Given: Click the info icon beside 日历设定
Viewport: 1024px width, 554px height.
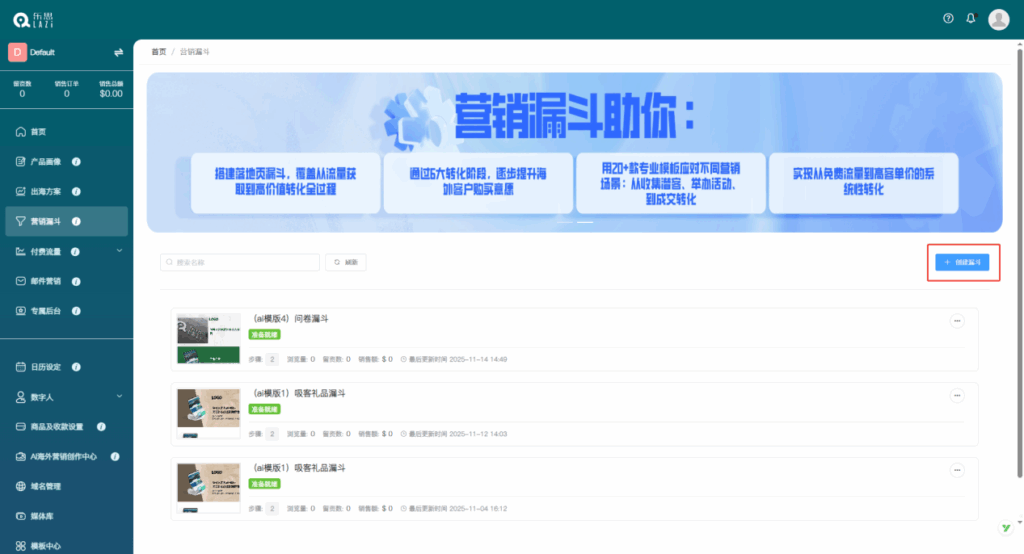Looking at the screenshot, I should coord(76,367).
